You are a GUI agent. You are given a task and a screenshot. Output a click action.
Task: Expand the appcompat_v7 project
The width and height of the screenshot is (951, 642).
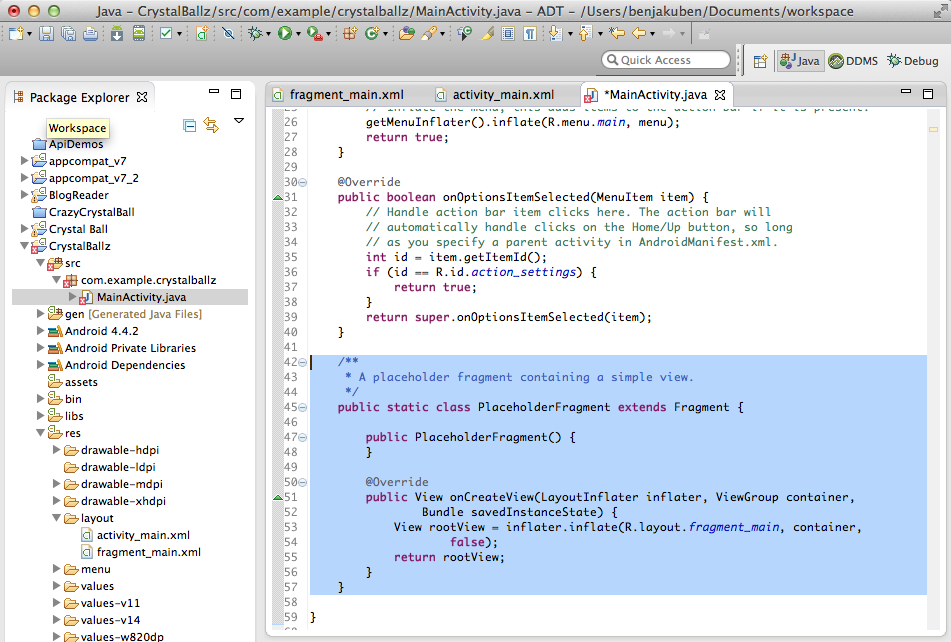pos(26,161)
